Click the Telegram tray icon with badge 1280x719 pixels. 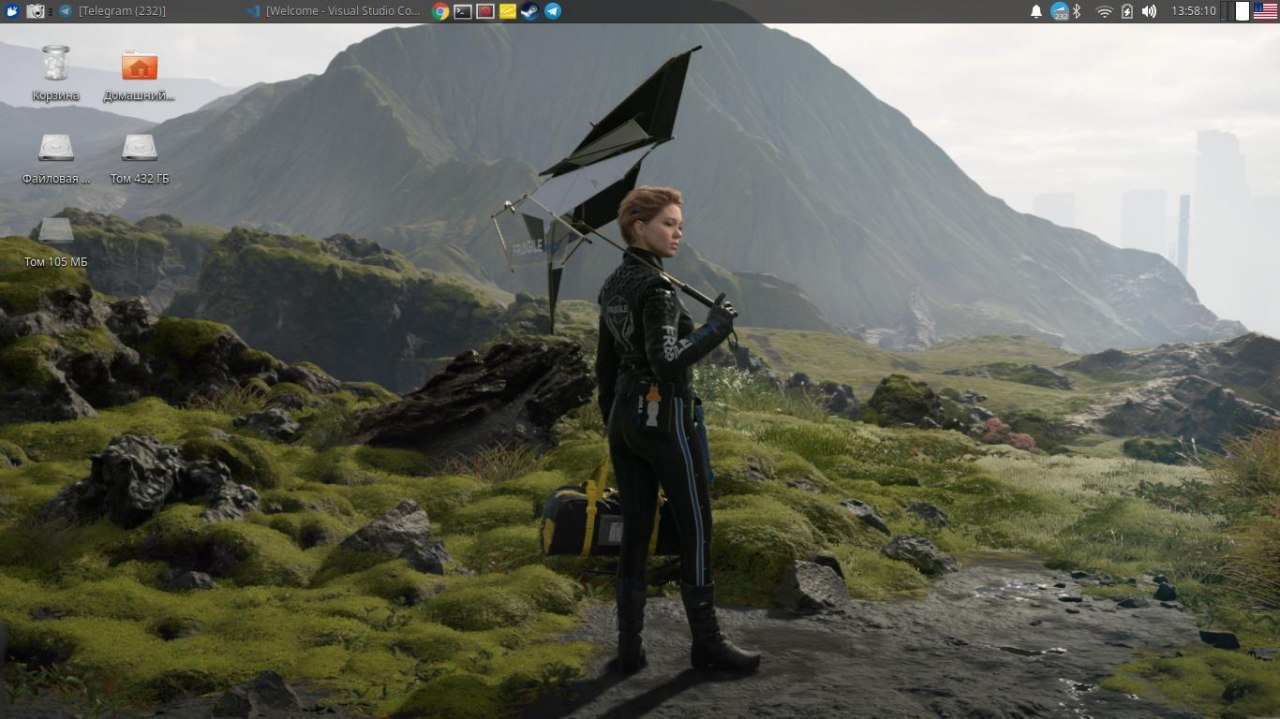pos(1059,11)
